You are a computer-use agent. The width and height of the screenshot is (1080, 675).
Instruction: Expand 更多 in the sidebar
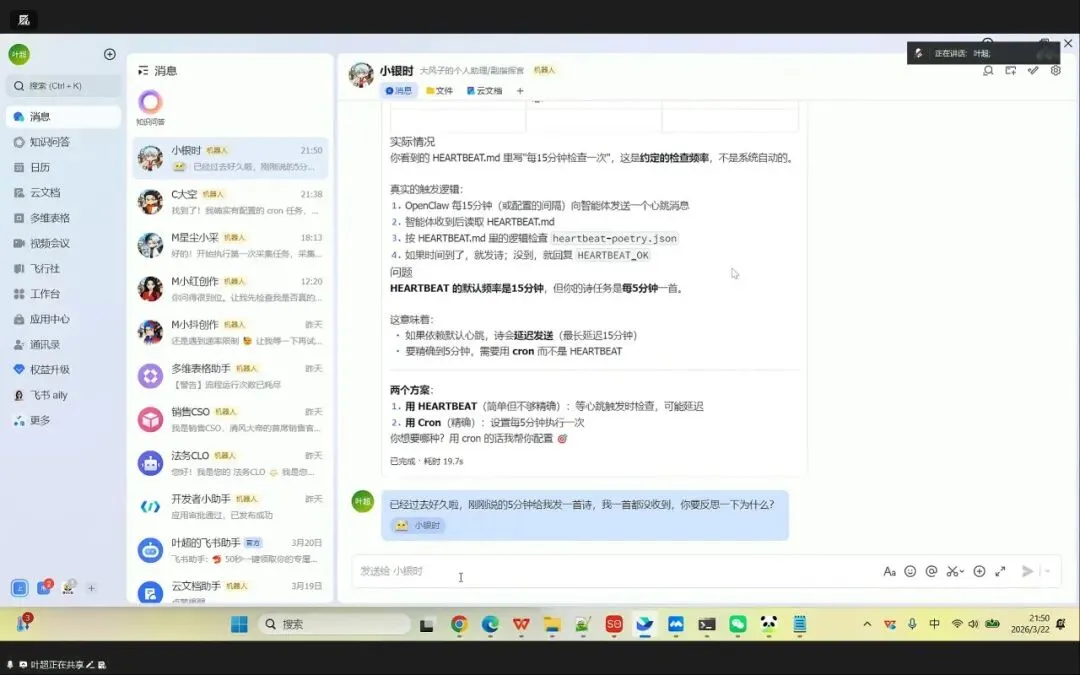(x=40, y=421)
